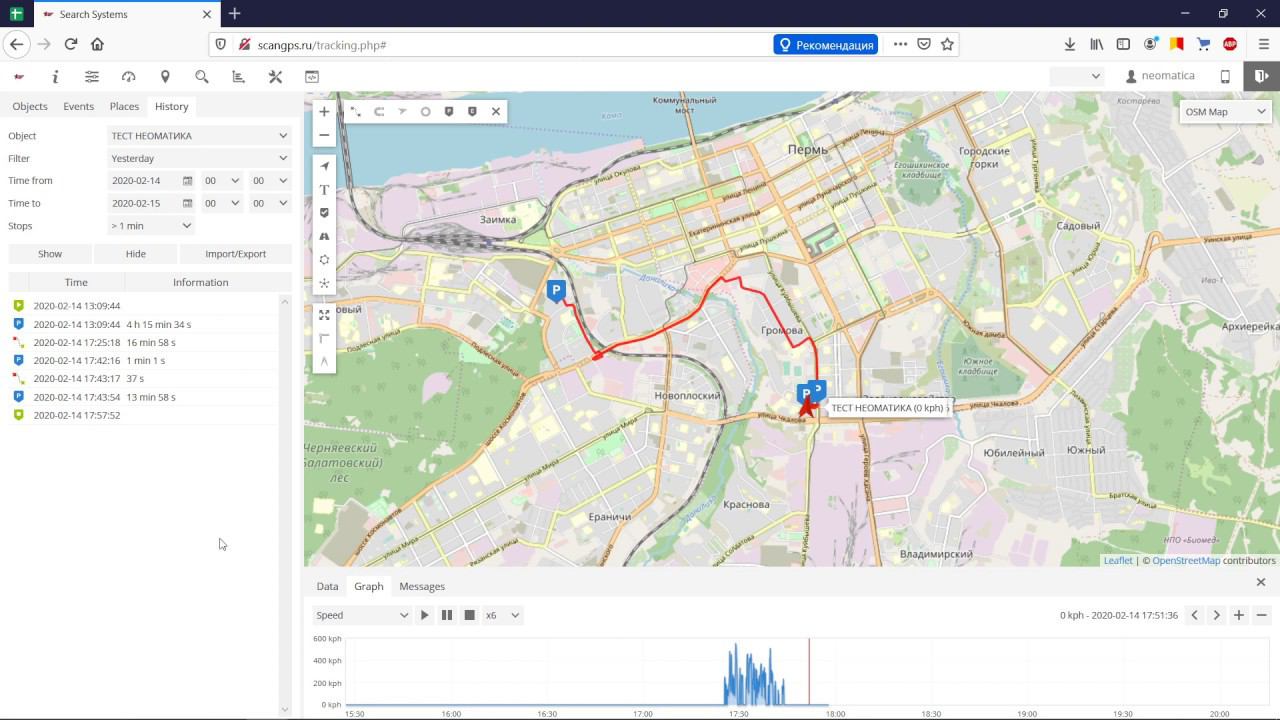Click the location pin toolbar icon

165,76
